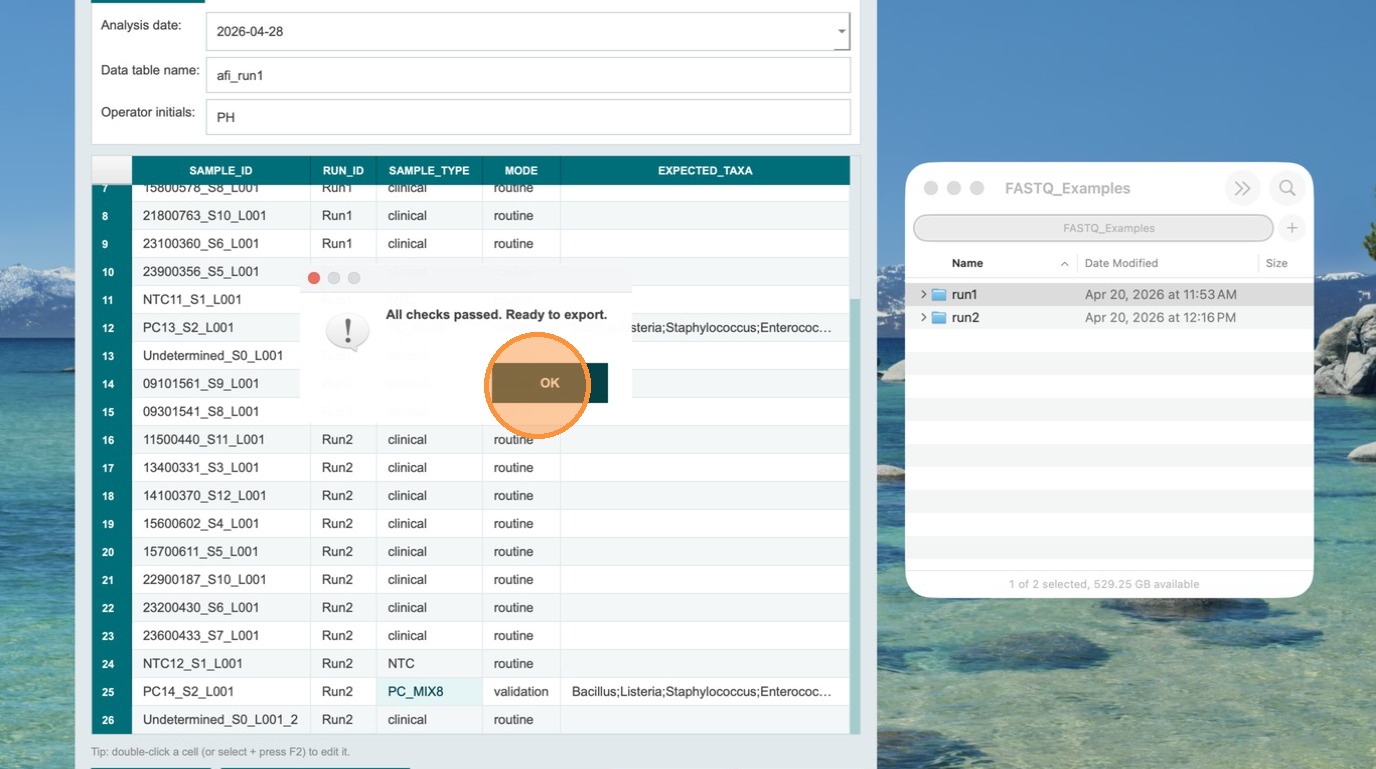Screen dimensions: 1376x769
Task: Select row header number 20
Action: pos(111,552)
